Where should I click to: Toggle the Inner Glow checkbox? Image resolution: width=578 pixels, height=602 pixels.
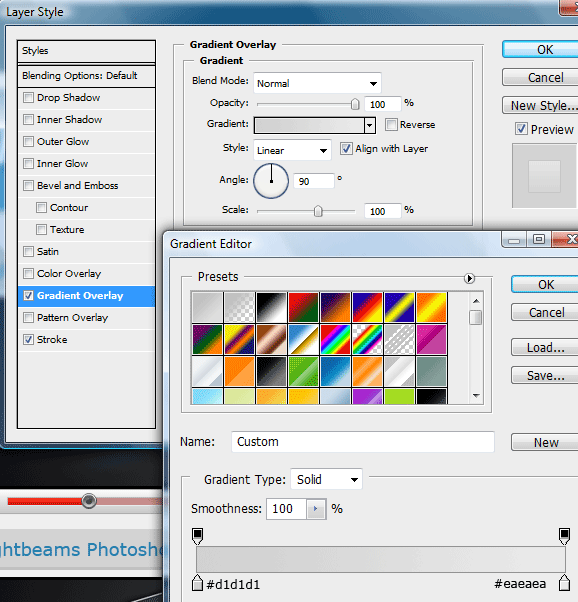pyautogui.click(x=28, y=164)
